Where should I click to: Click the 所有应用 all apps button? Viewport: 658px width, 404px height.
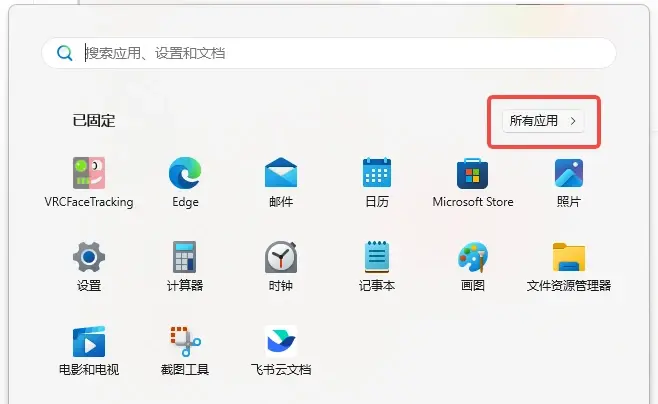543,121
